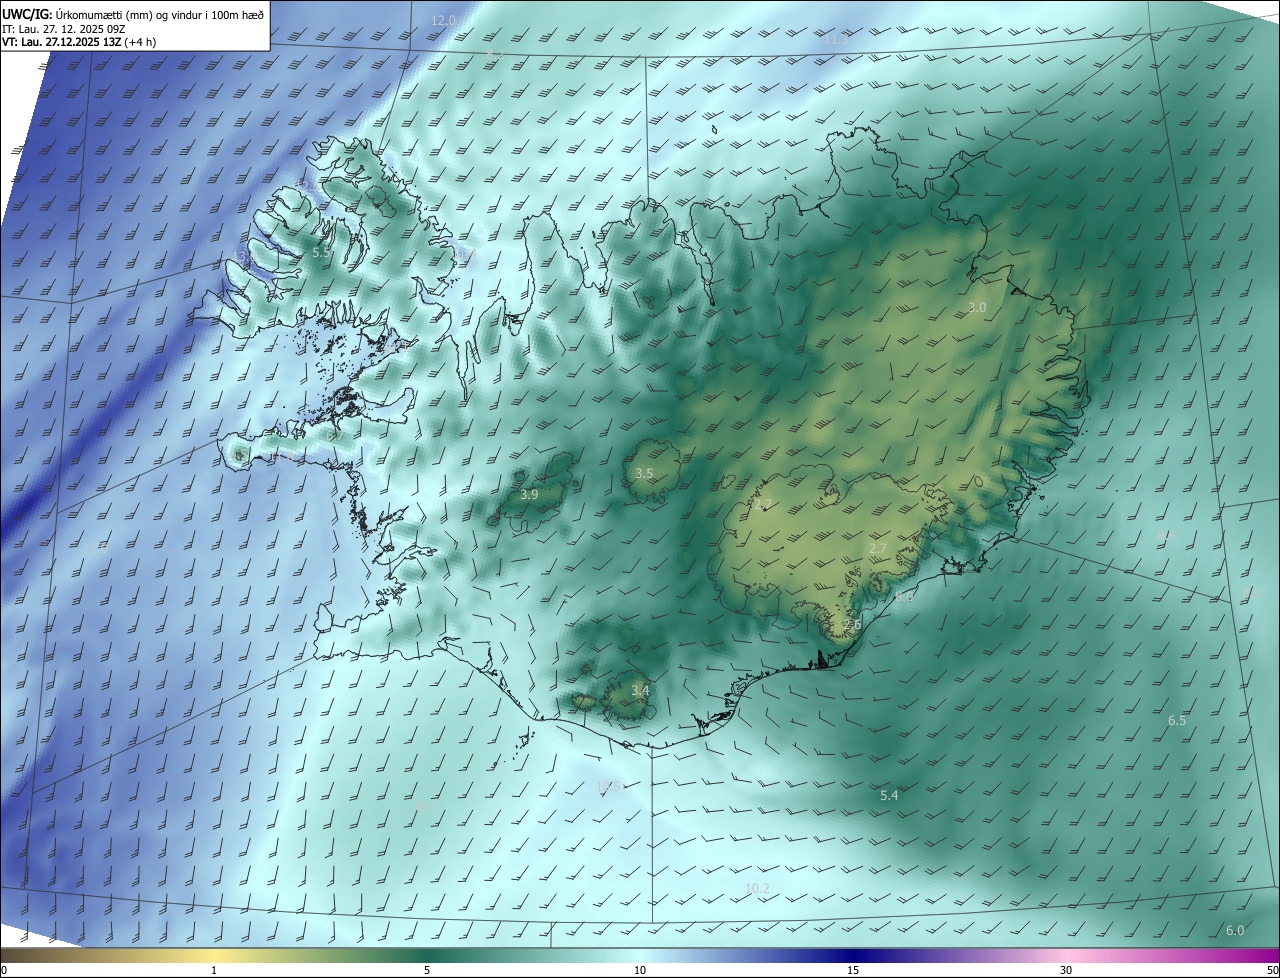Screen dimensions: 1280x978
Task: Click the 6.0 value in the bottom-right corner
Action: tap(1235, 931)
